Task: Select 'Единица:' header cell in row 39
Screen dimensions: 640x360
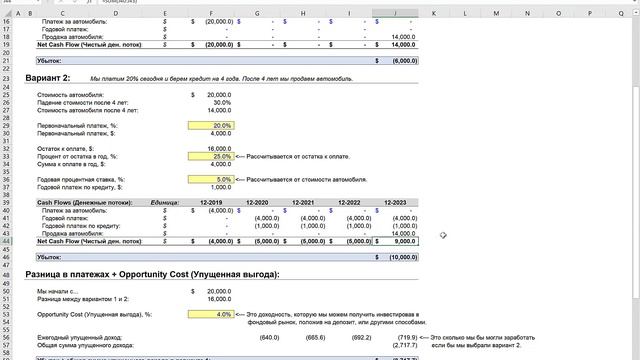Action: 164,202
